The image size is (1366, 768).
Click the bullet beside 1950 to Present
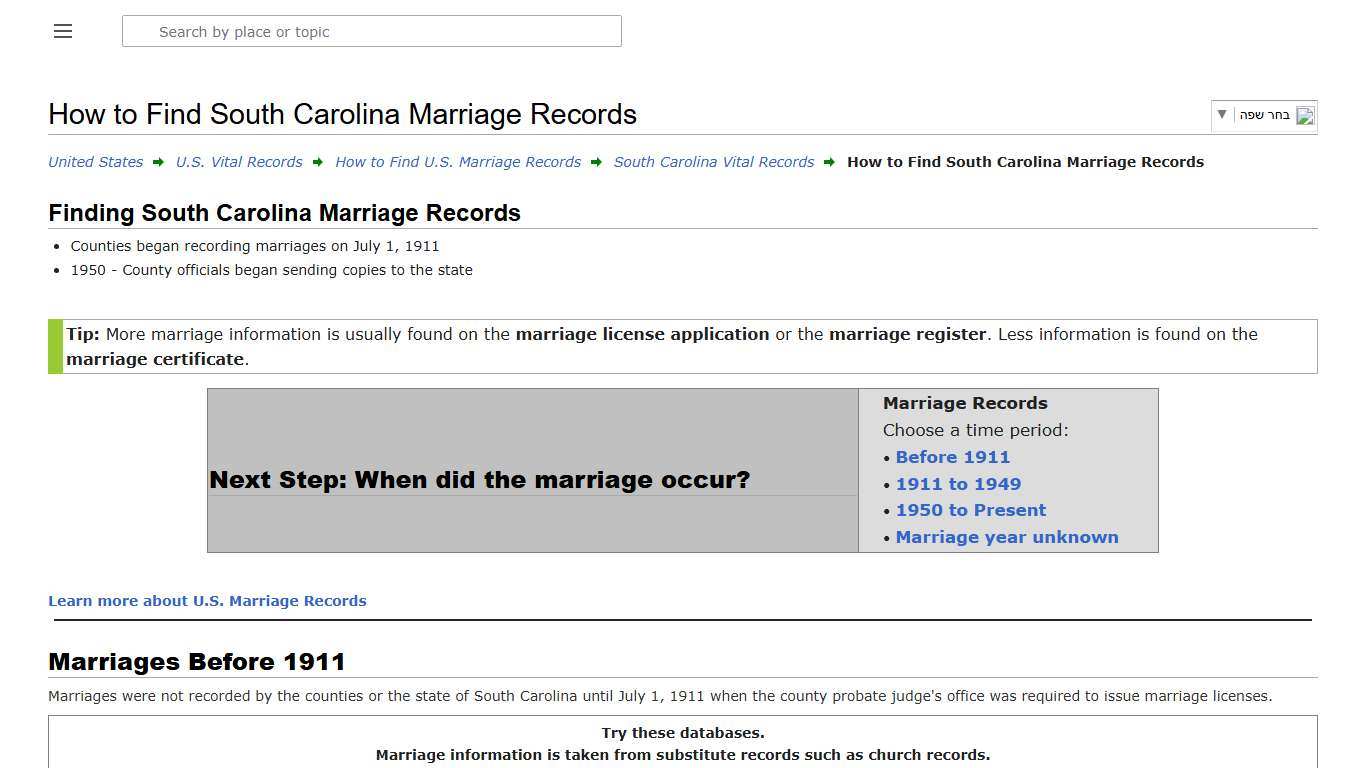[888, 511]
